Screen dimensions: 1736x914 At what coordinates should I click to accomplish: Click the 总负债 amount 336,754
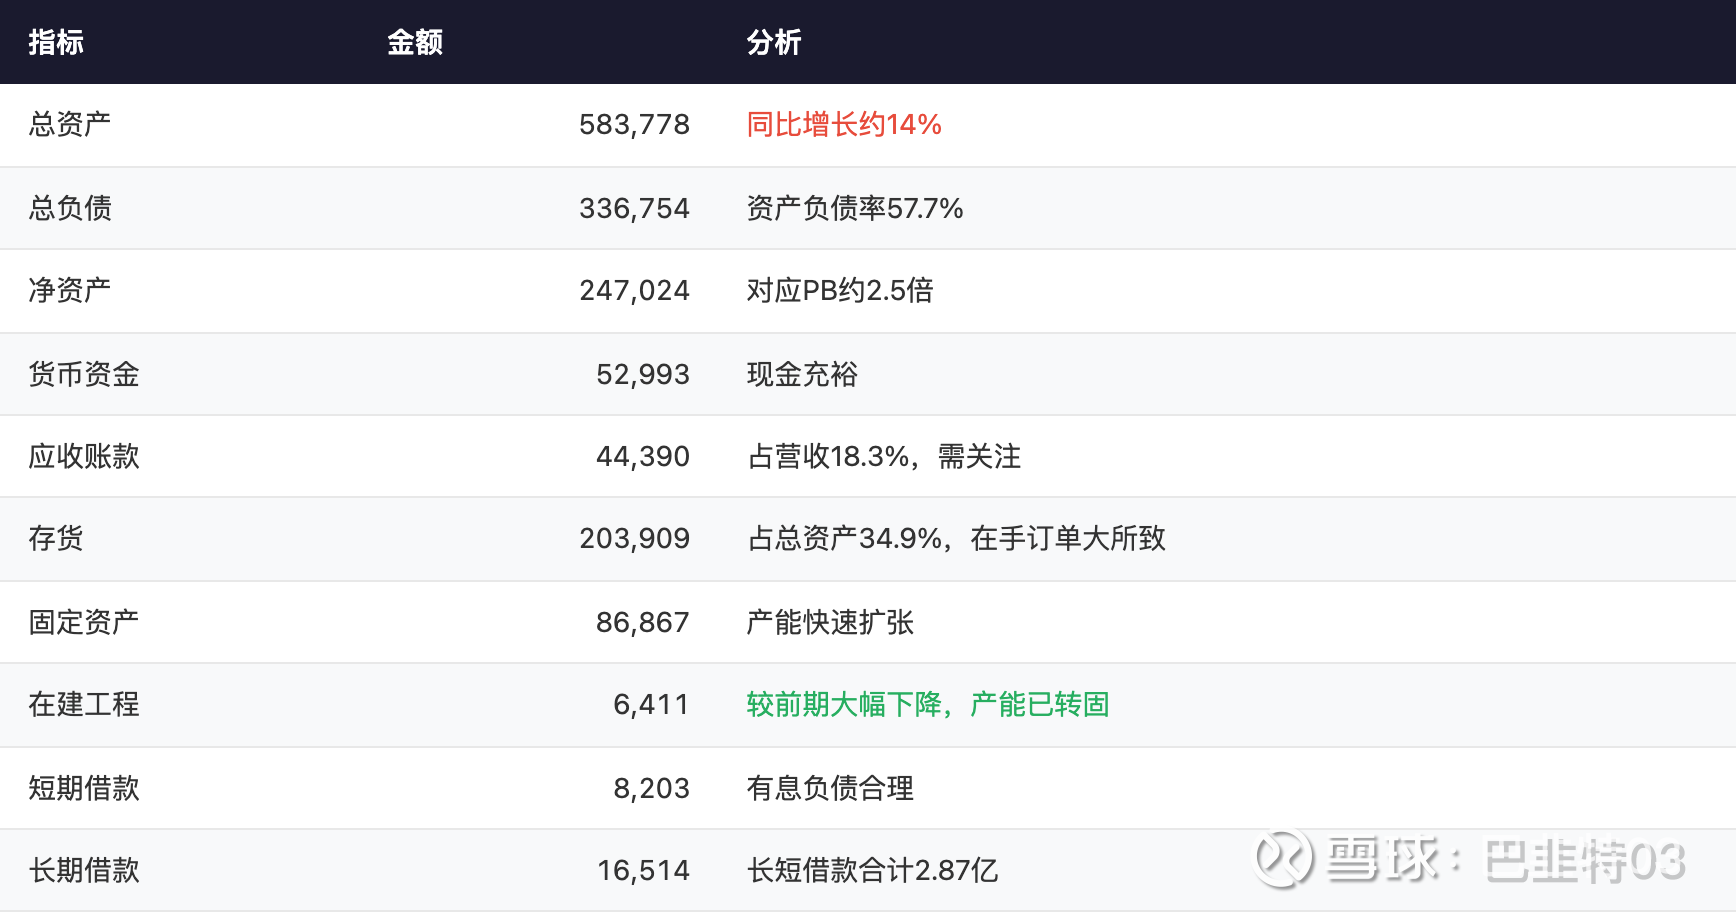[x=634, y=208]
